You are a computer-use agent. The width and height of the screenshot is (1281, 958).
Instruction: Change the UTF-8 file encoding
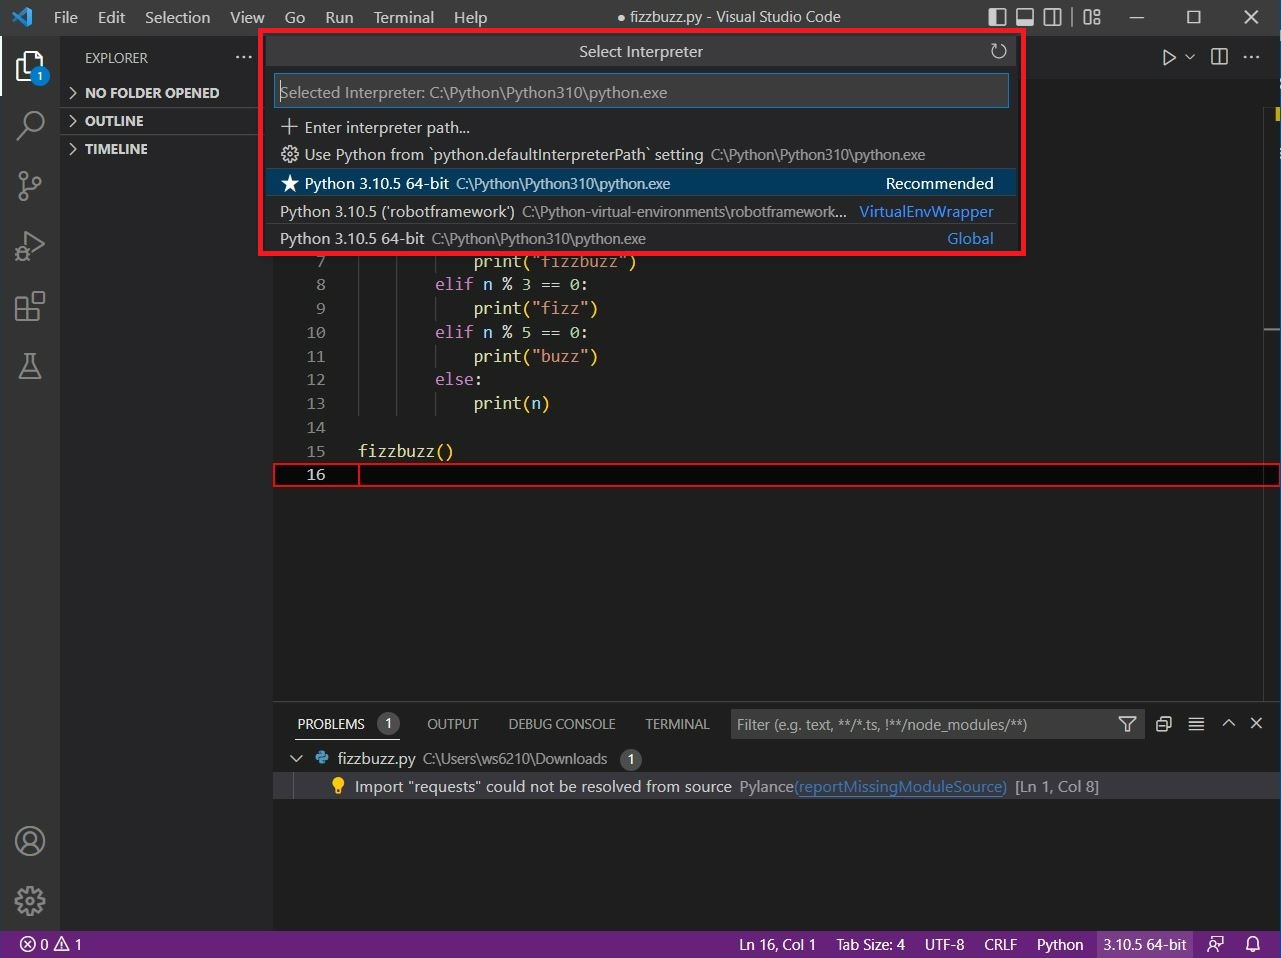coord(944,944)
